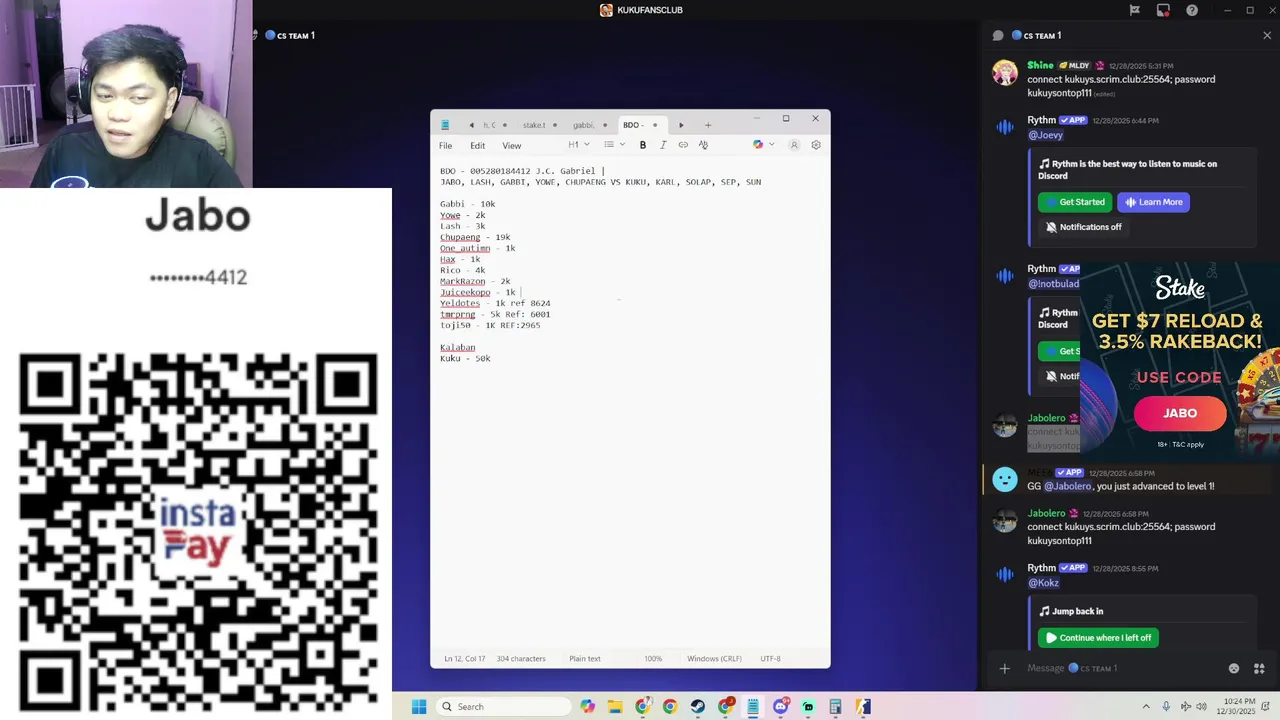Toggle bold formatting in Notepad
The width and height of the screenshot is (1280, 720).
click(643, 145)
